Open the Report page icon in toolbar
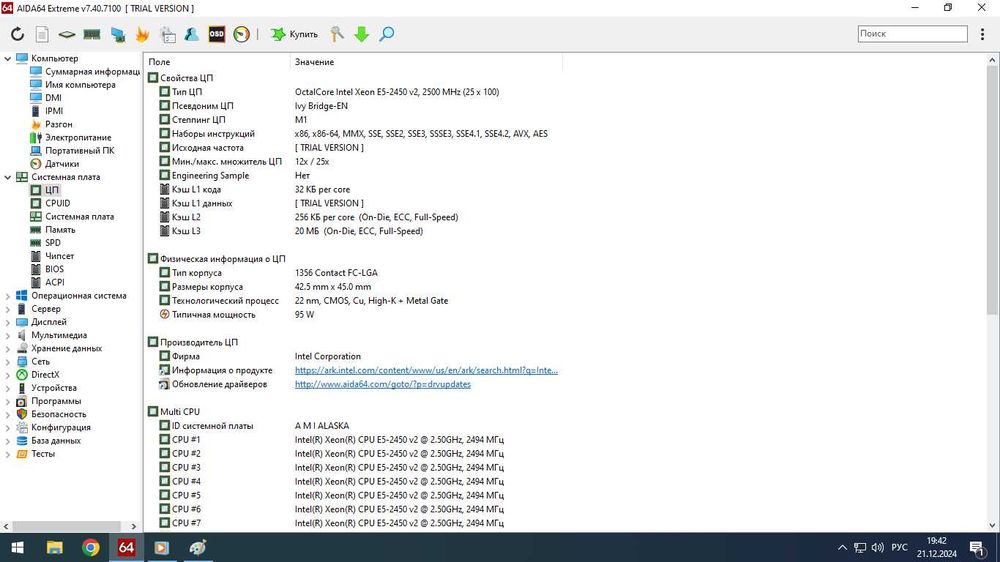 (42, 34)
